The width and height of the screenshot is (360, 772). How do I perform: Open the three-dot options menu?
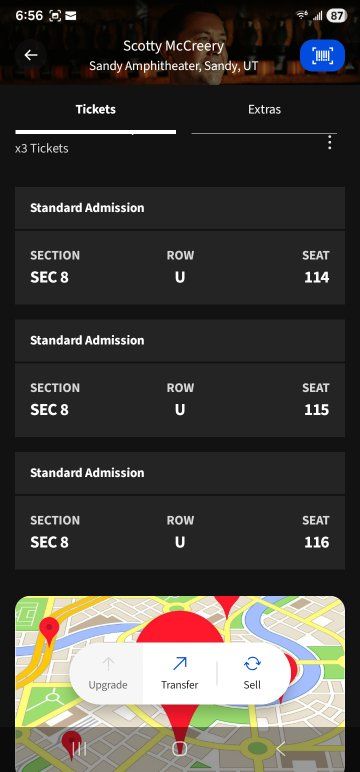329,142
